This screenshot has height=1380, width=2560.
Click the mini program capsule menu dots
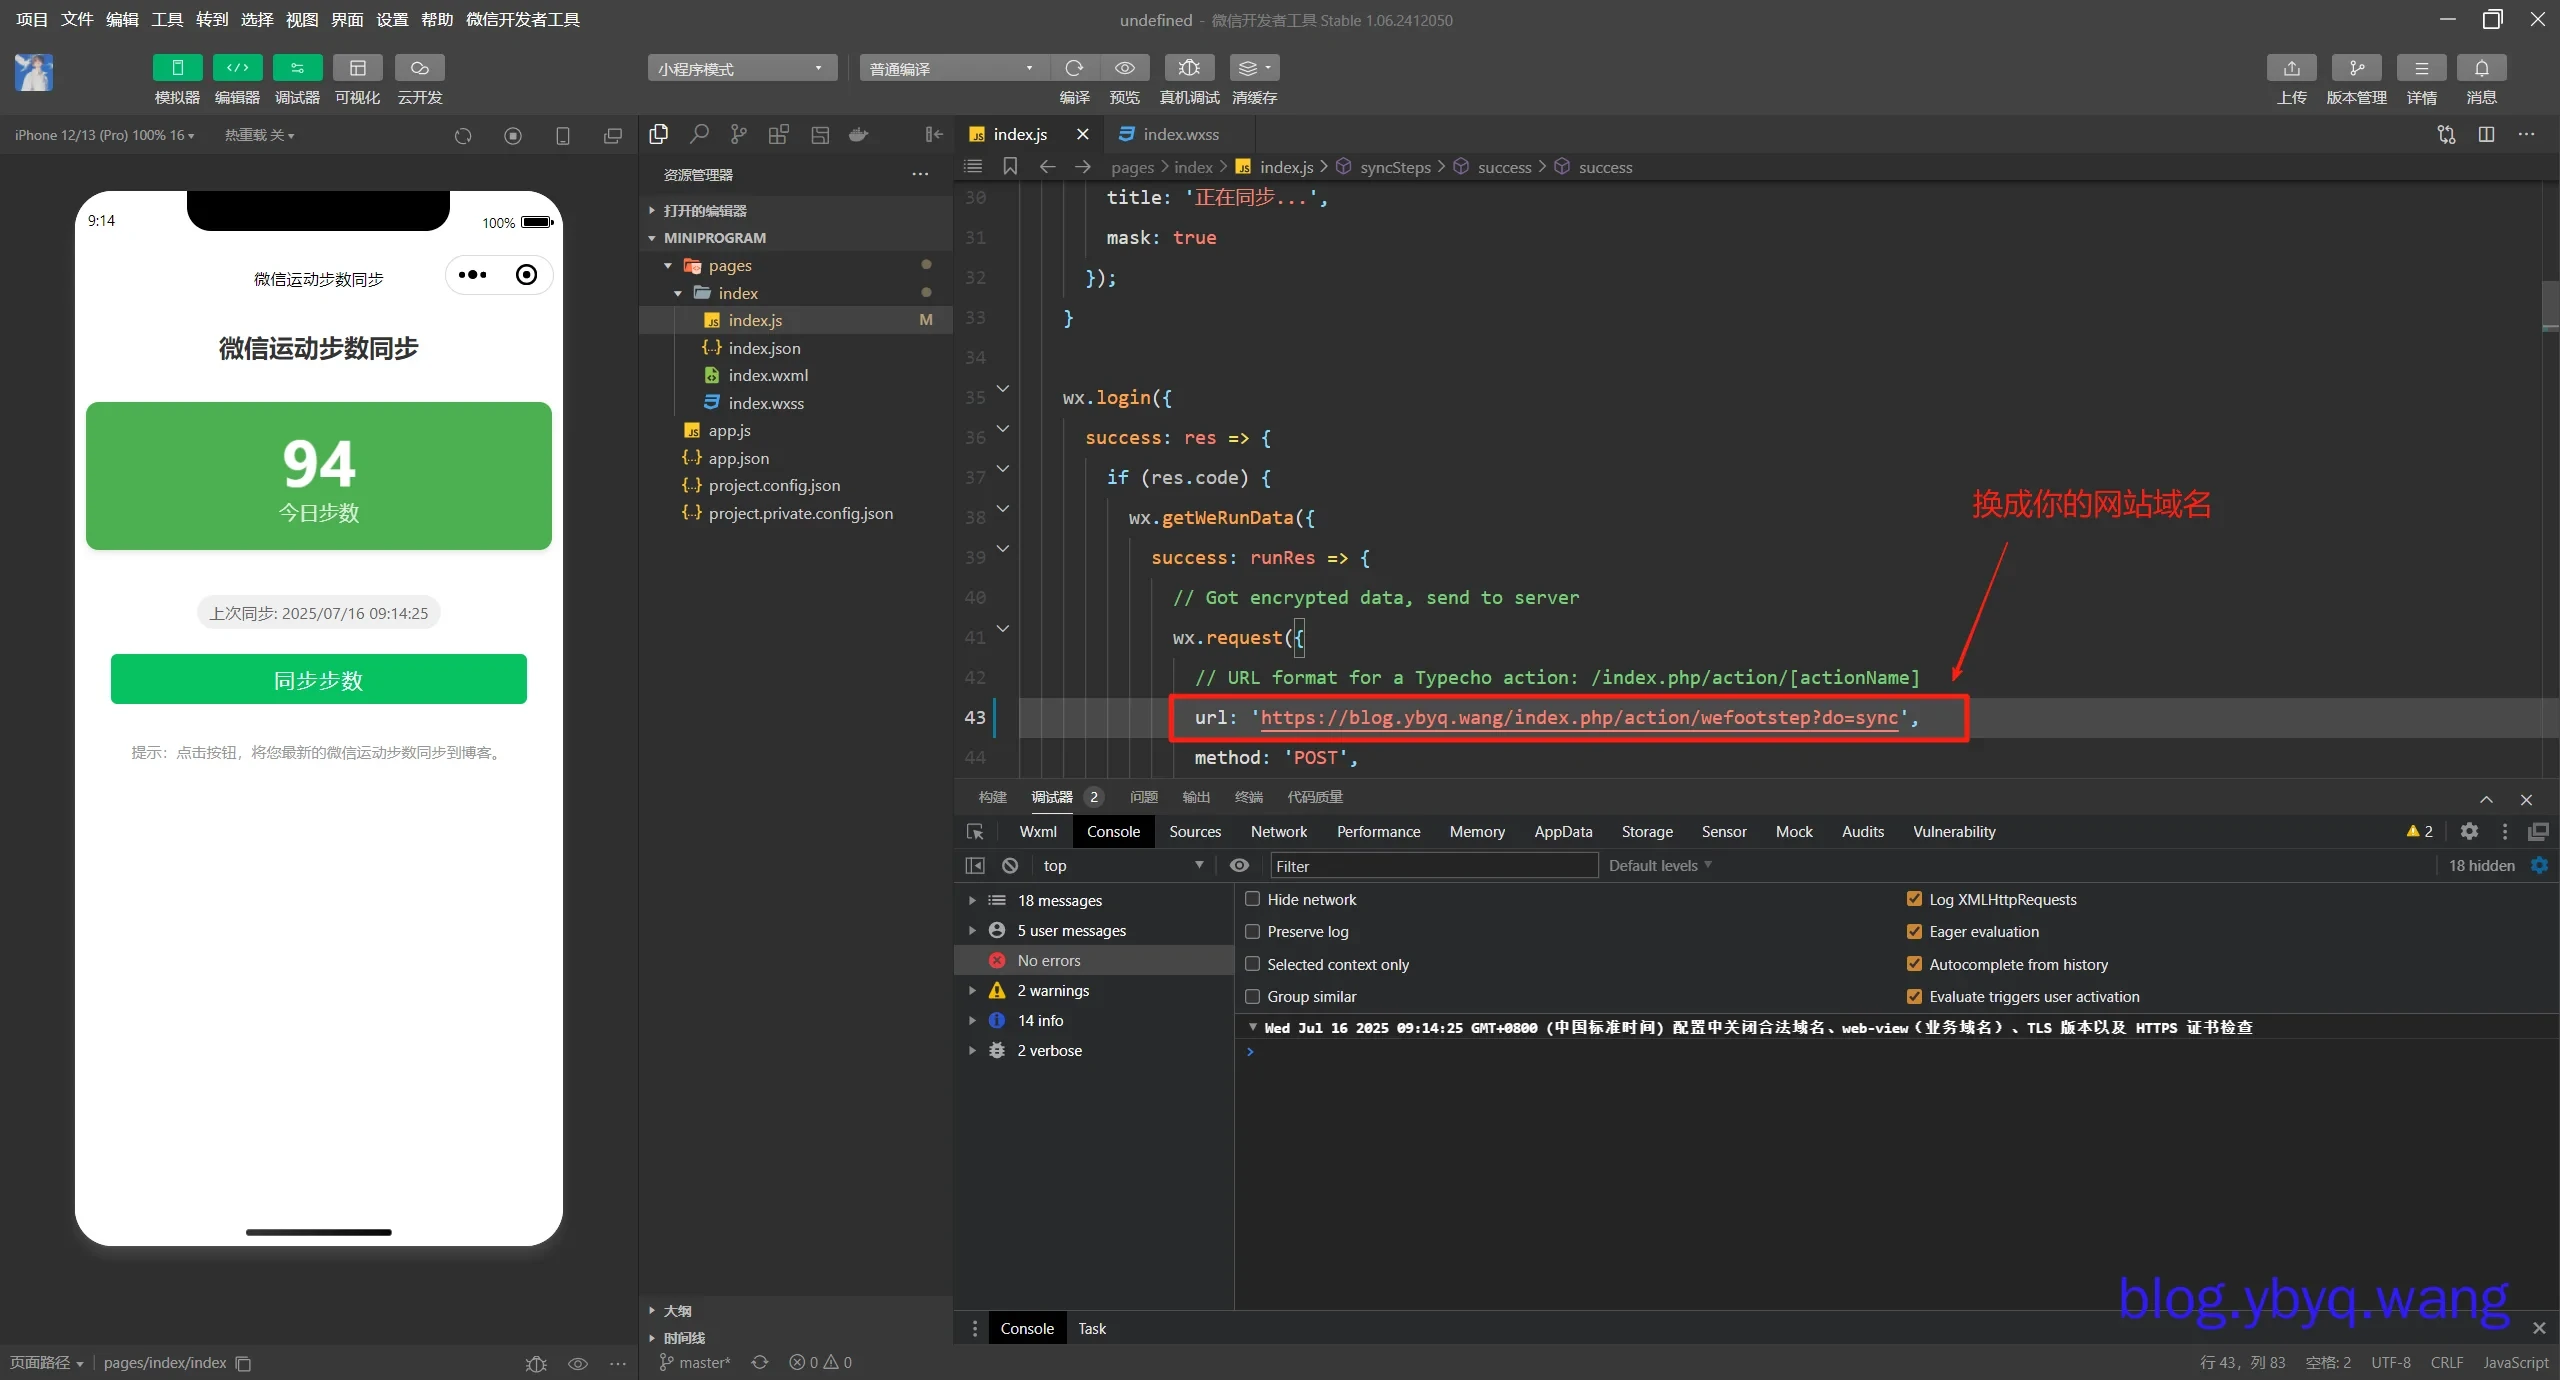coord(472,275)
